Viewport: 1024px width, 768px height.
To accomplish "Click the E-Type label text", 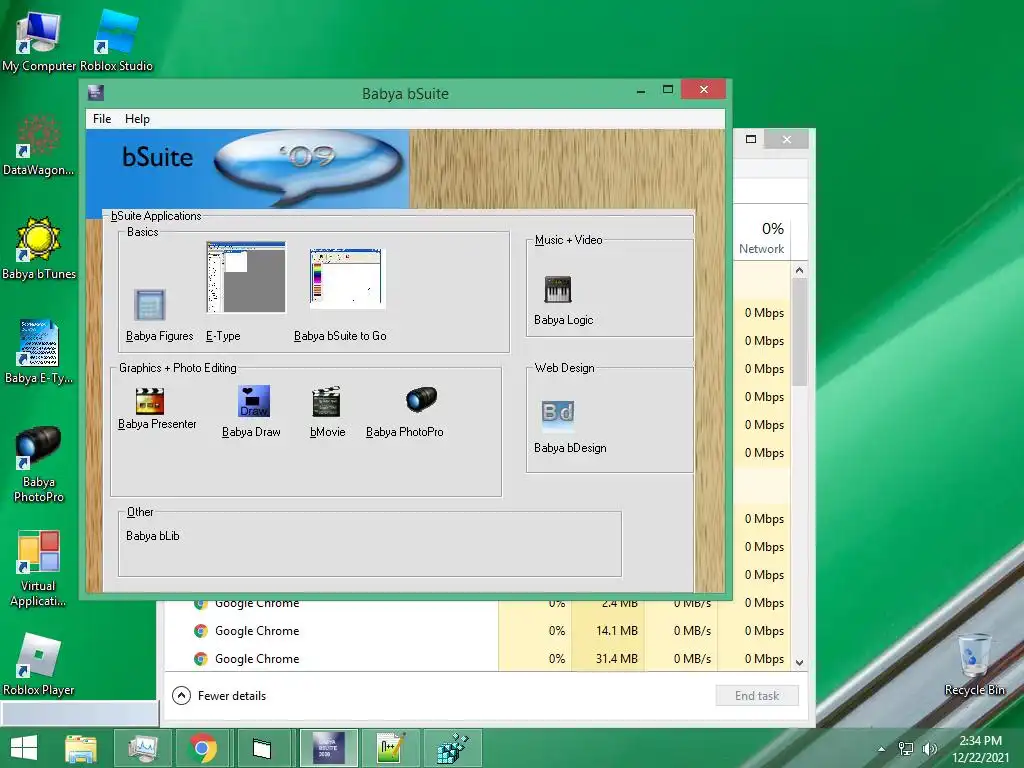I will pyautogui.click(x=223, y=336).
